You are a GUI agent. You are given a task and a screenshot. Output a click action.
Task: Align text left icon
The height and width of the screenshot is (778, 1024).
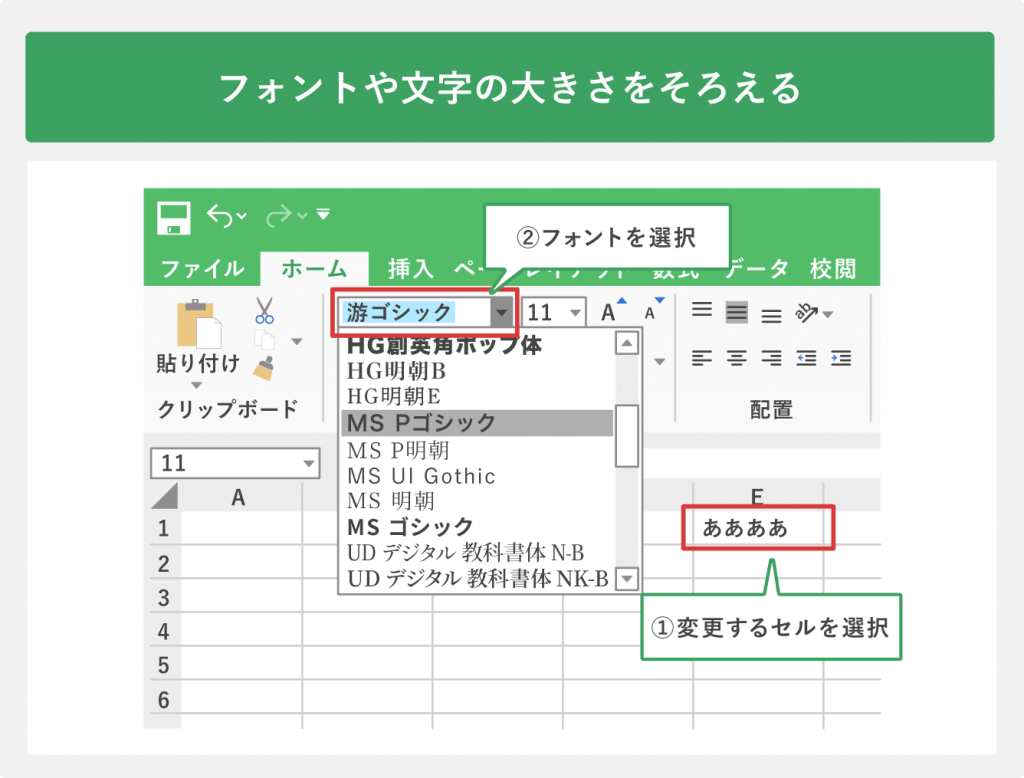(702, 358)
